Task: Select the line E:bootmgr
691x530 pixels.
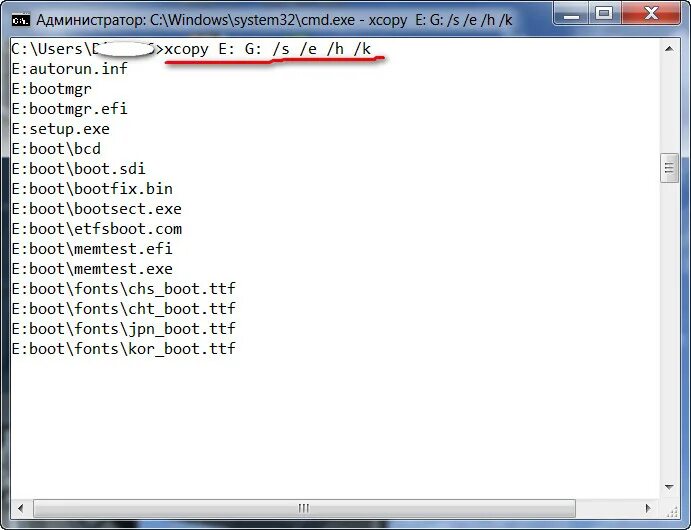Action: [x=52, y=89]
